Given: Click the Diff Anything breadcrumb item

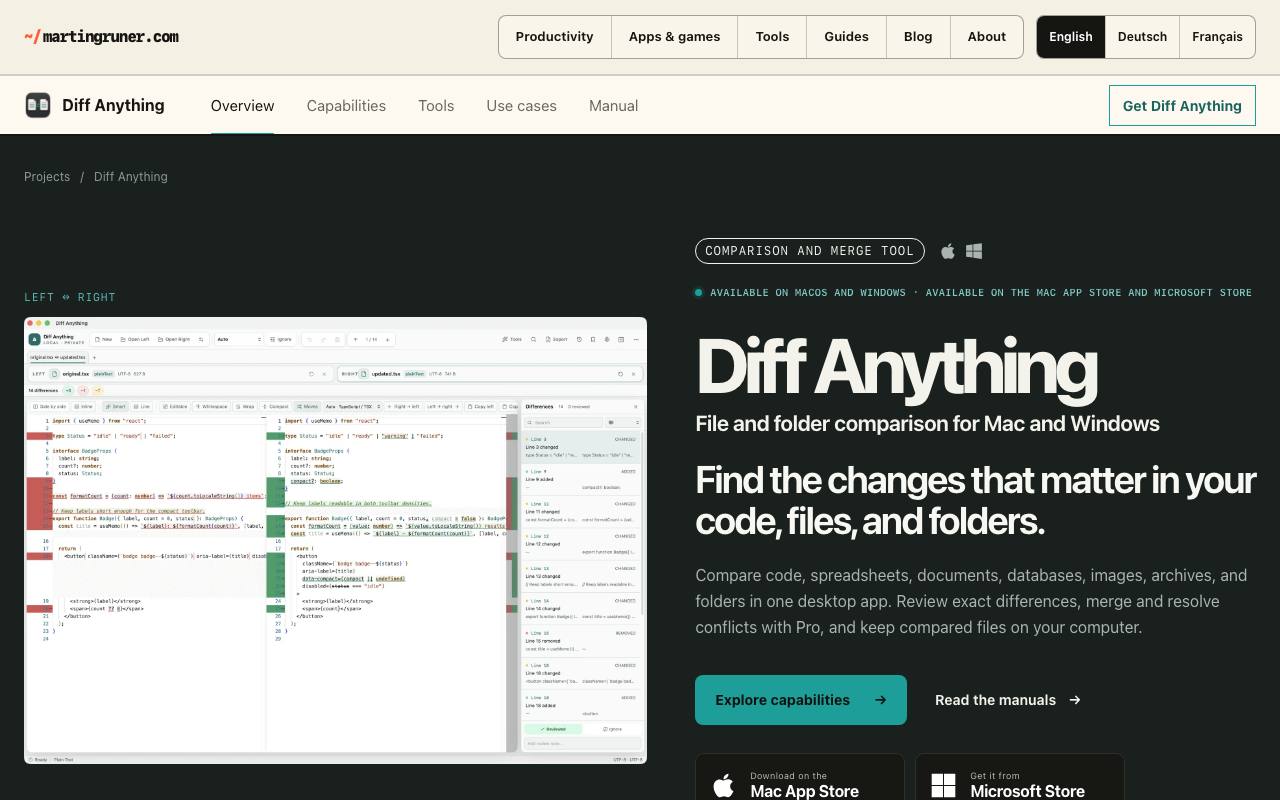Looking at the screenshot, I should pos(131,176).
